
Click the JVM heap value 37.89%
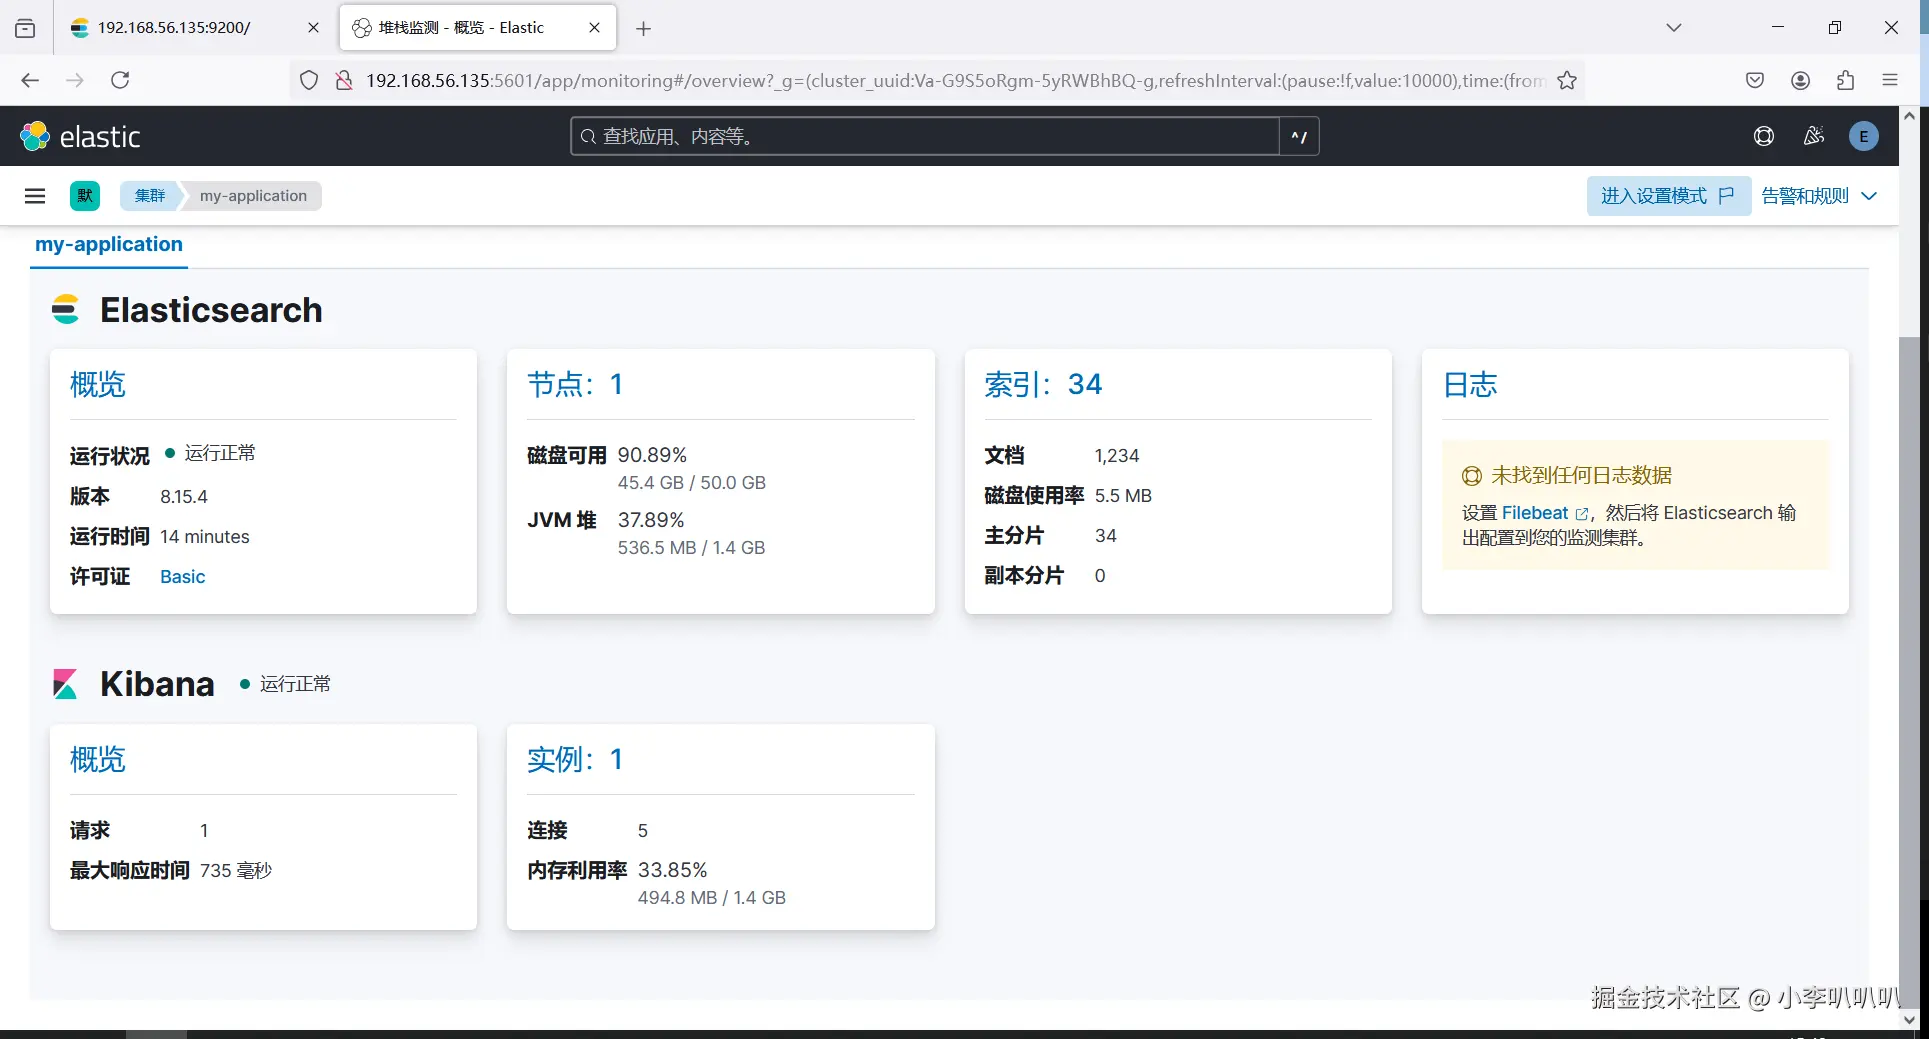[x=651, y=520]
